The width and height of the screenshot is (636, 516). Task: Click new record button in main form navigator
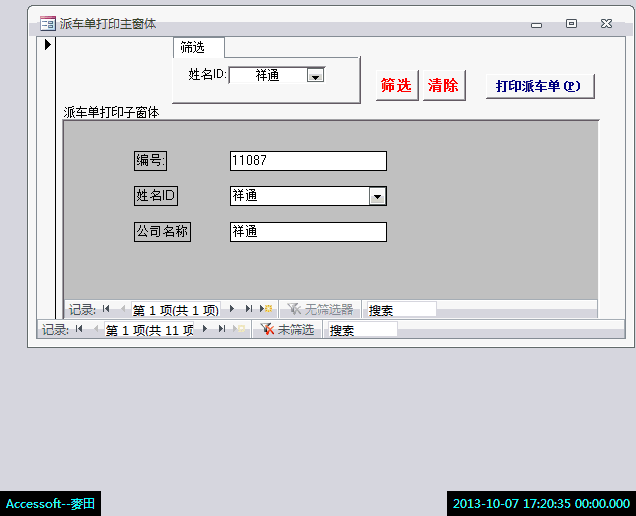coord(239,329)
